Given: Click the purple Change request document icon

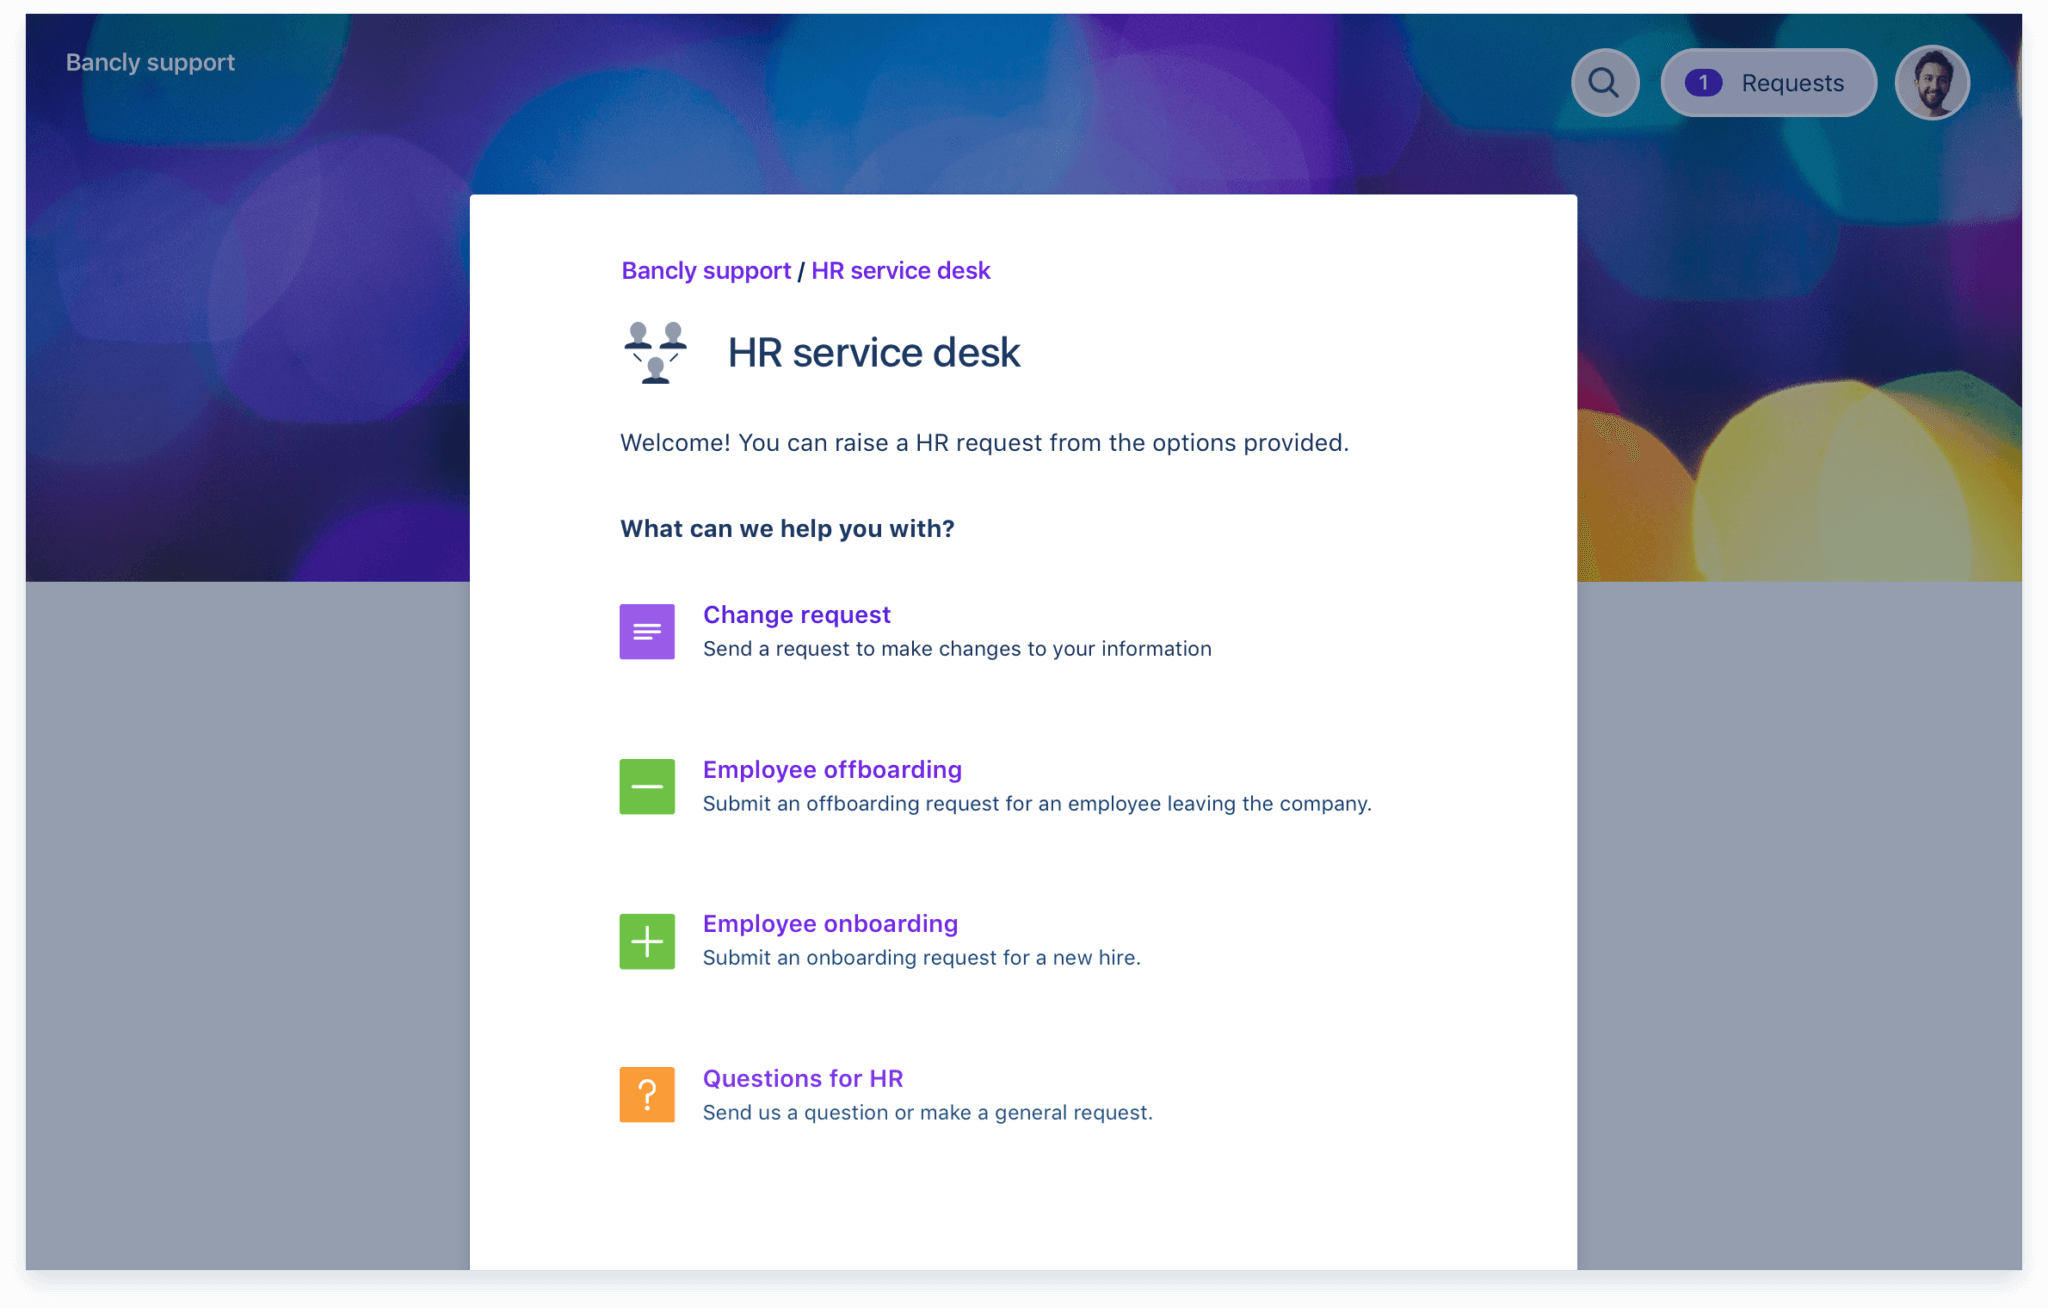Looking at the screenshot, I should coord(646,631).
